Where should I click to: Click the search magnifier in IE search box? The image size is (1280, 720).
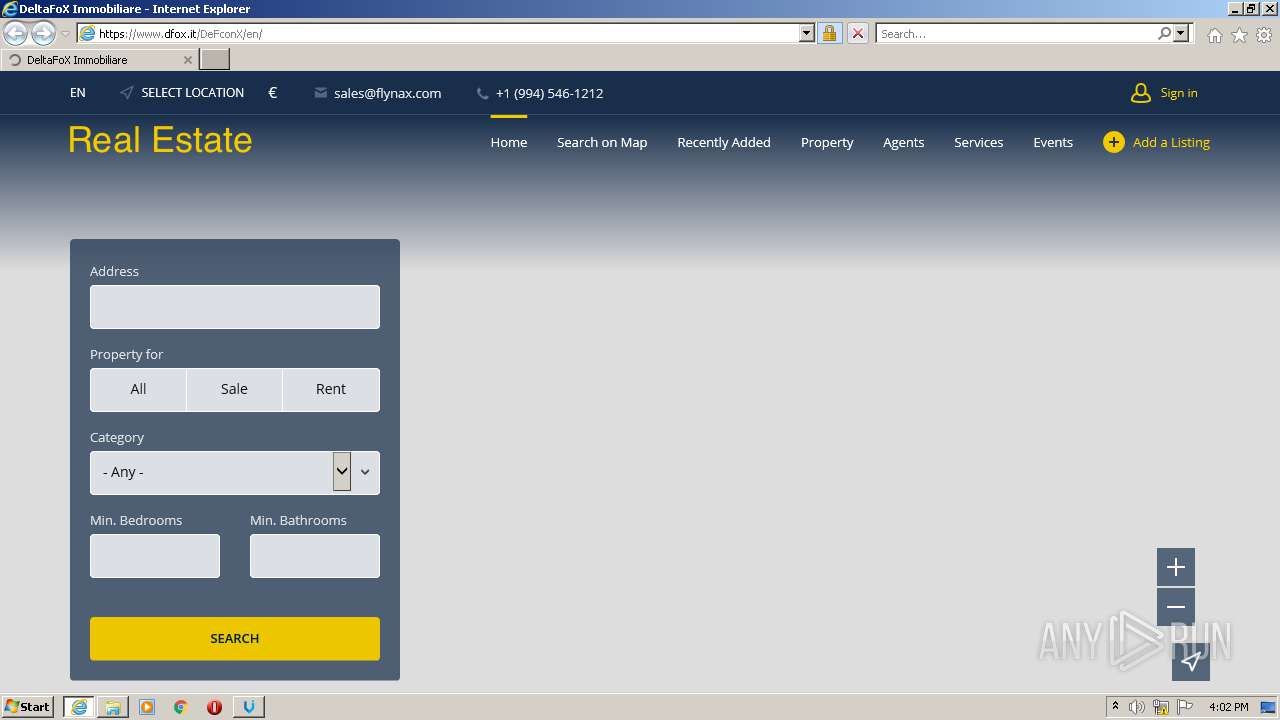pyautogui.click(x=1164, y=33)
